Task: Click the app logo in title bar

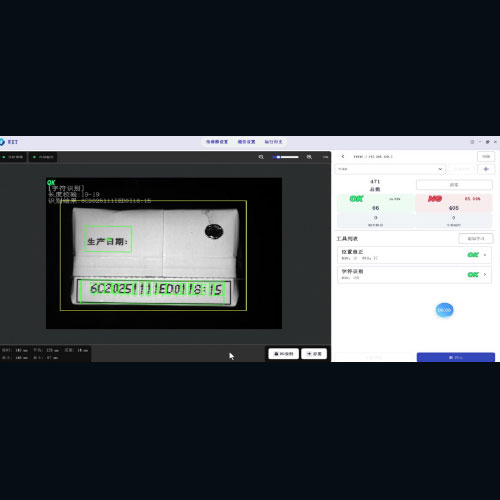Action: click(2, 142)
